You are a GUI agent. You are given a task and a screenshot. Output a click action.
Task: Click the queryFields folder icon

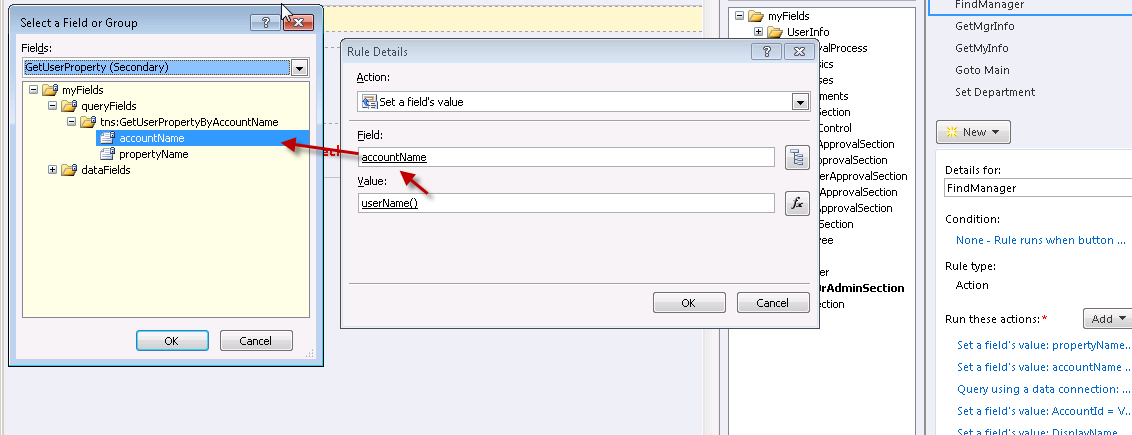[x=68, y=106]
